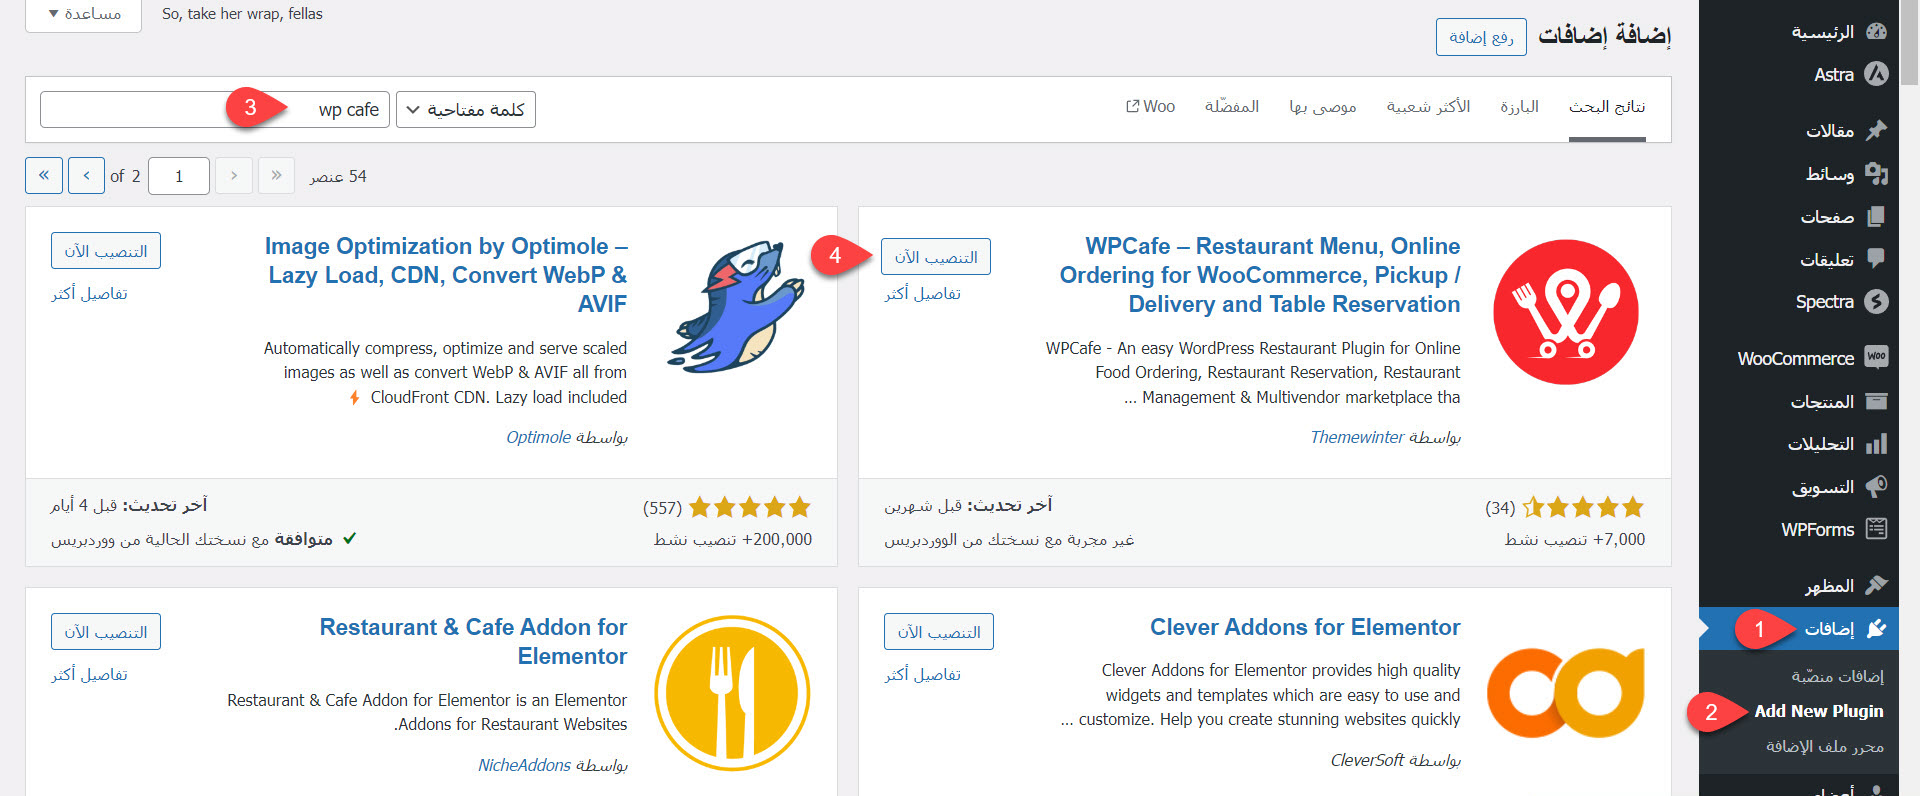Switch to the موصى بها tab

point(1322,107)
